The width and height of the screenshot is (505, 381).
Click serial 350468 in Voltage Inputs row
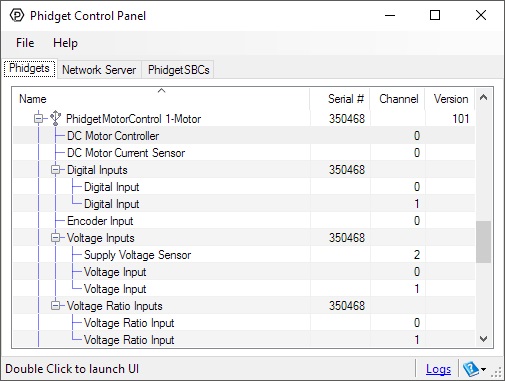347,238
